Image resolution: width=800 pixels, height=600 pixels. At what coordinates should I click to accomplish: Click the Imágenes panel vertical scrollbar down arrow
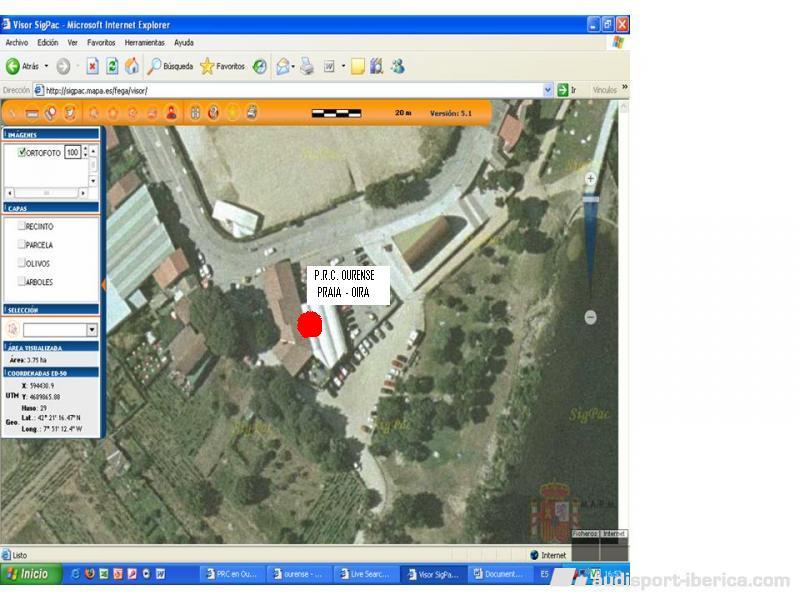pyautogui.click(x=93, y=181)
